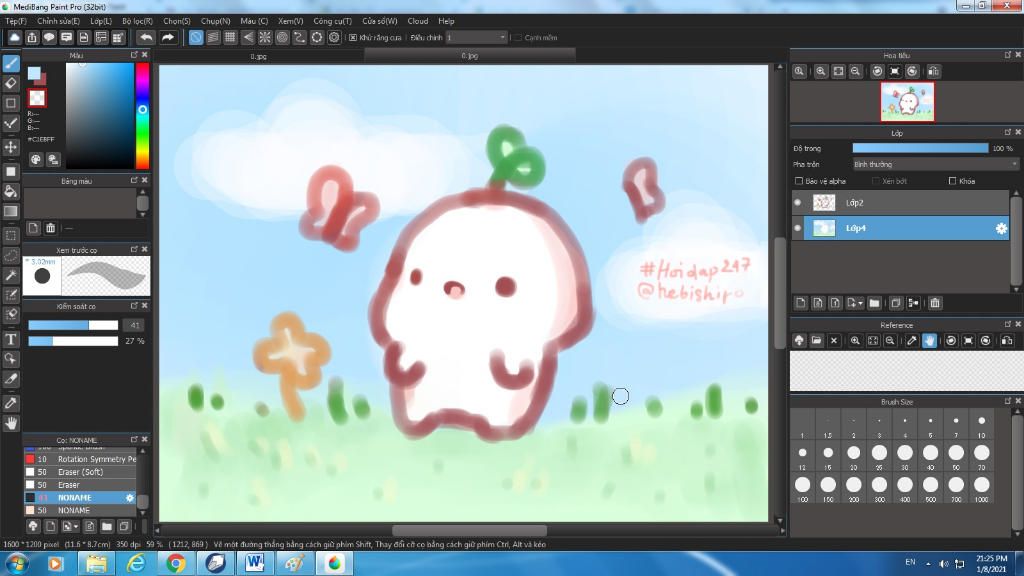Click the rainbow hue bar
The image size is (1024, 576).
click(x=142, y=116)
